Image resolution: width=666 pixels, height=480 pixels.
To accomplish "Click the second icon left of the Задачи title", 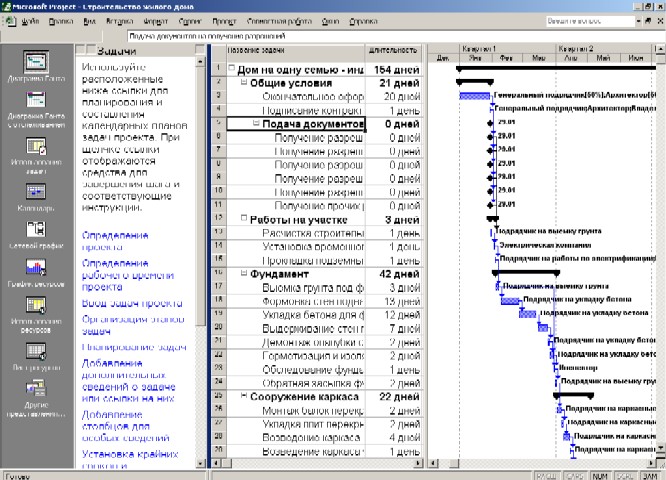I will [x=91, y=50].
